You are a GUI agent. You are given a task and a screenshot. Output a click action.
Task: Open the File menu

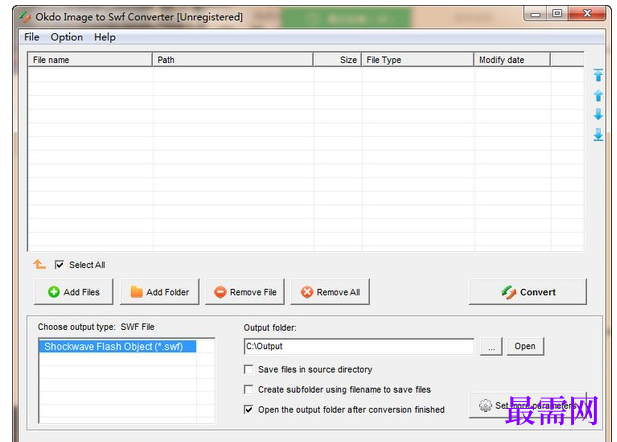(x=31, y=37)
